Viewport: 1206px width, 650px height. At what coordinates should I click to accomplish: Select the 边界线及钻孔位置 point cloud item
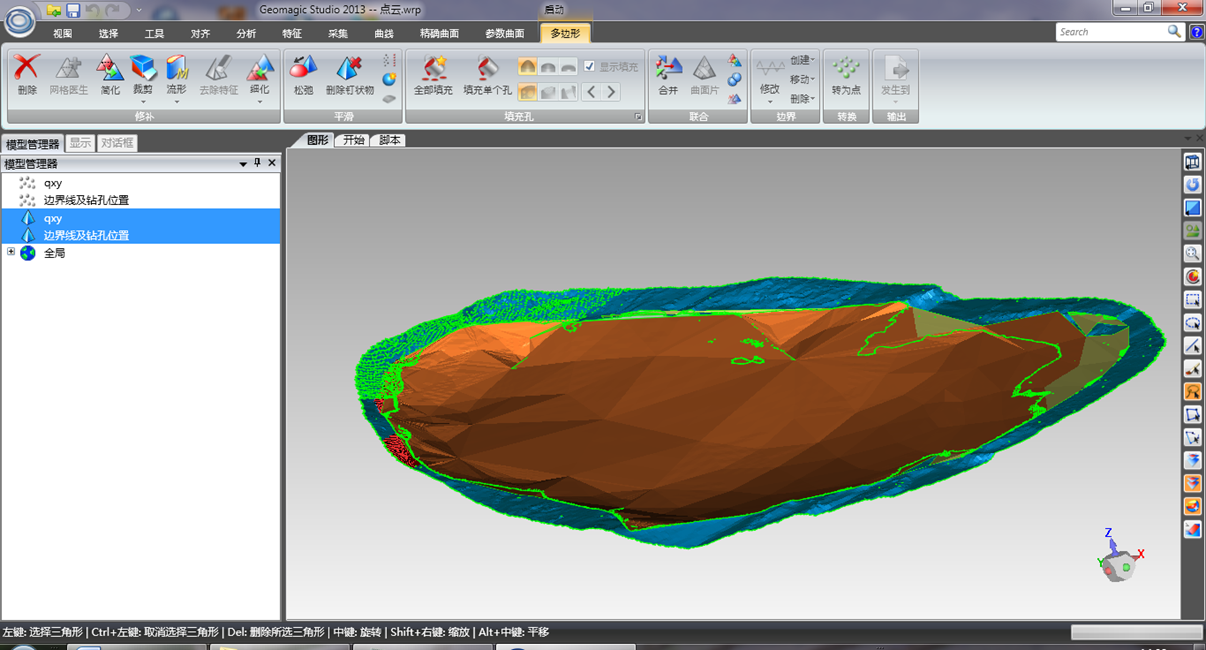85,200
